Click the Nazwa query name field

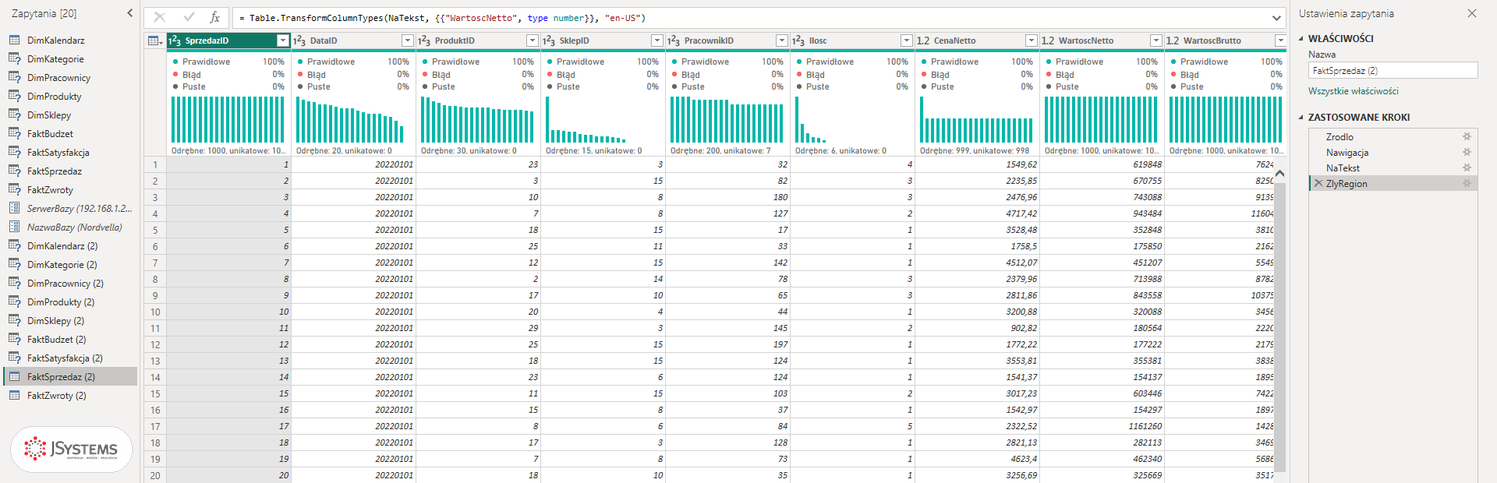1392,70
